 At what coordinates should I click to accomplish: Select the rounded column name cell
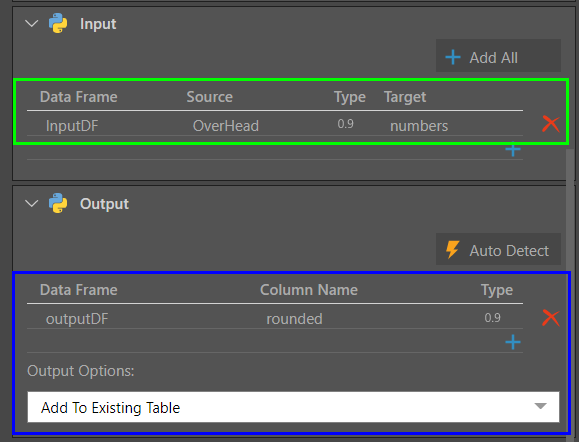(294, 319)
